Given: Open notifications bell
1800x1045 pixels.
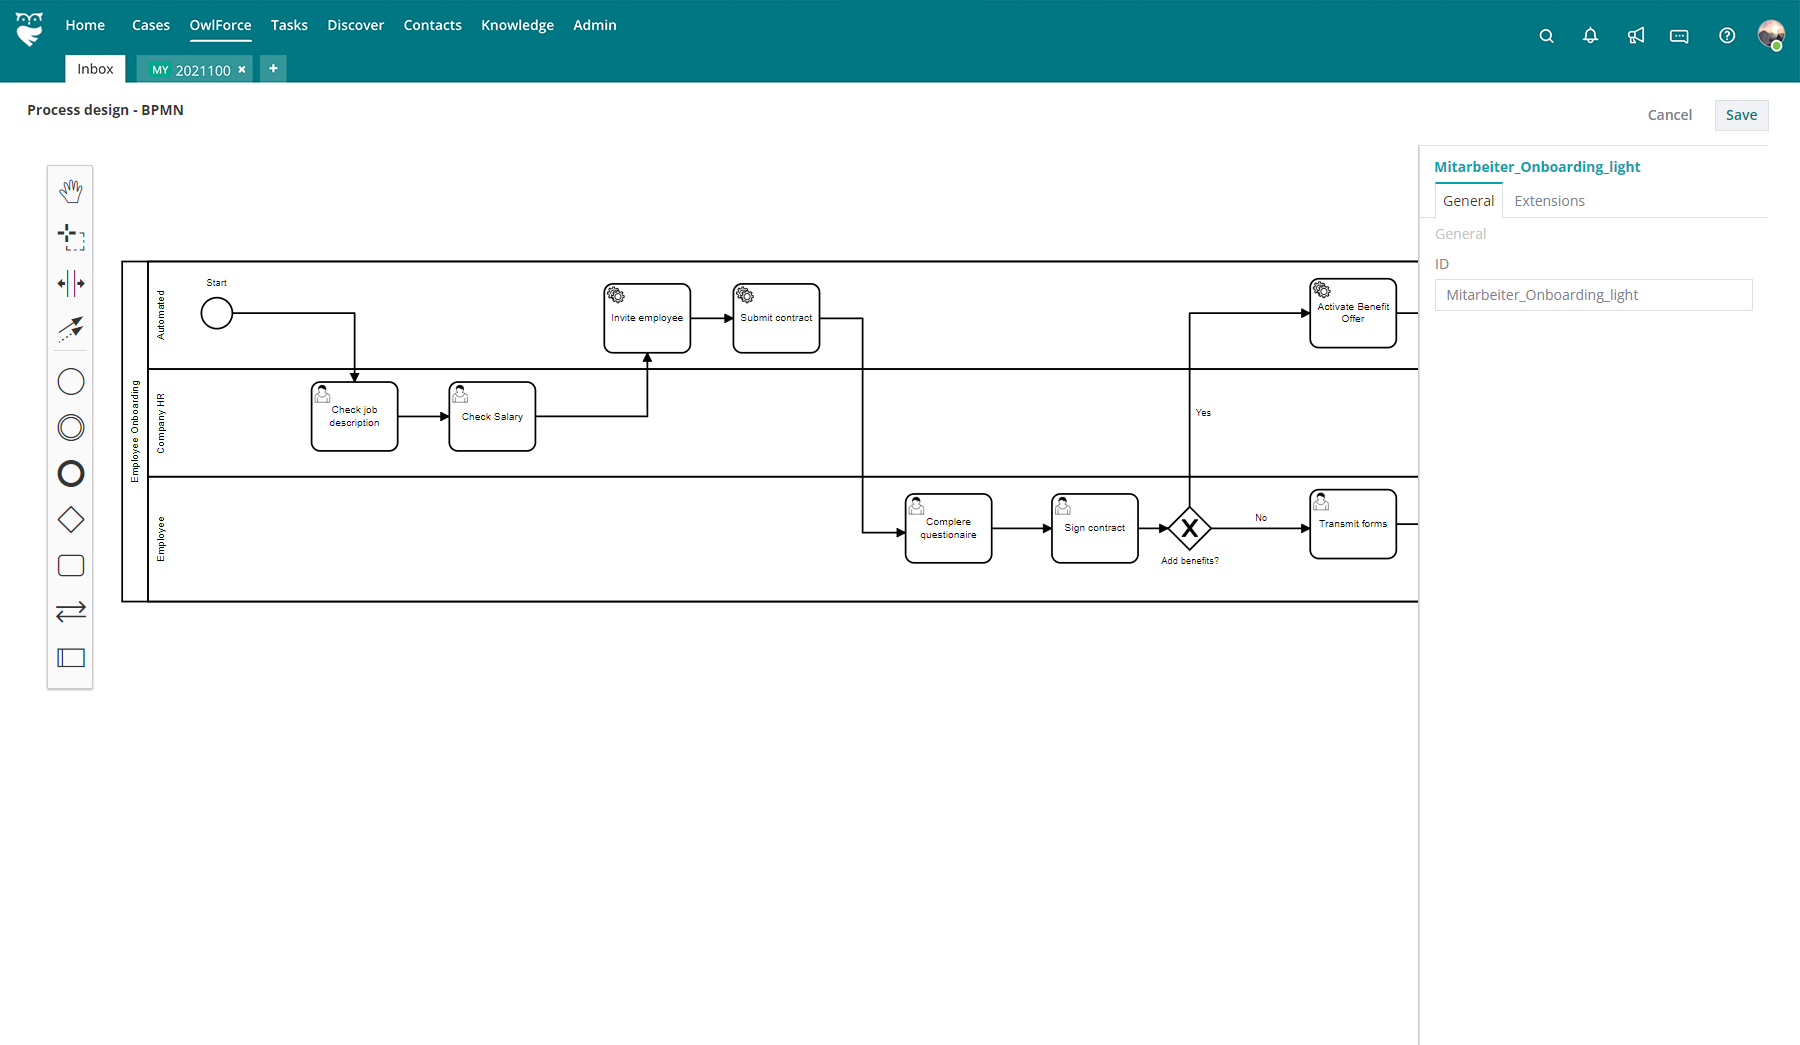Looking at the screenshot, I should 1590,36.
